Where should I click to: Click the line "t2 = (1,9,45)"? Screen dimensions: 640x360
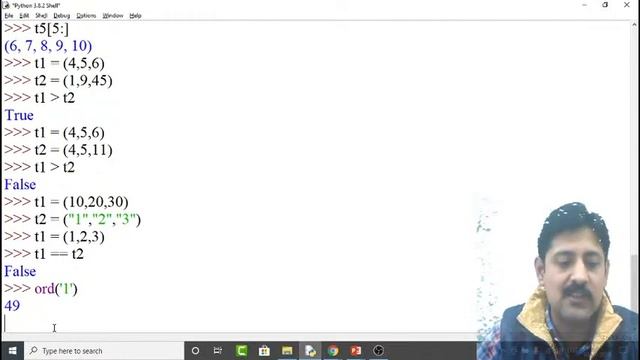[73, 80]
